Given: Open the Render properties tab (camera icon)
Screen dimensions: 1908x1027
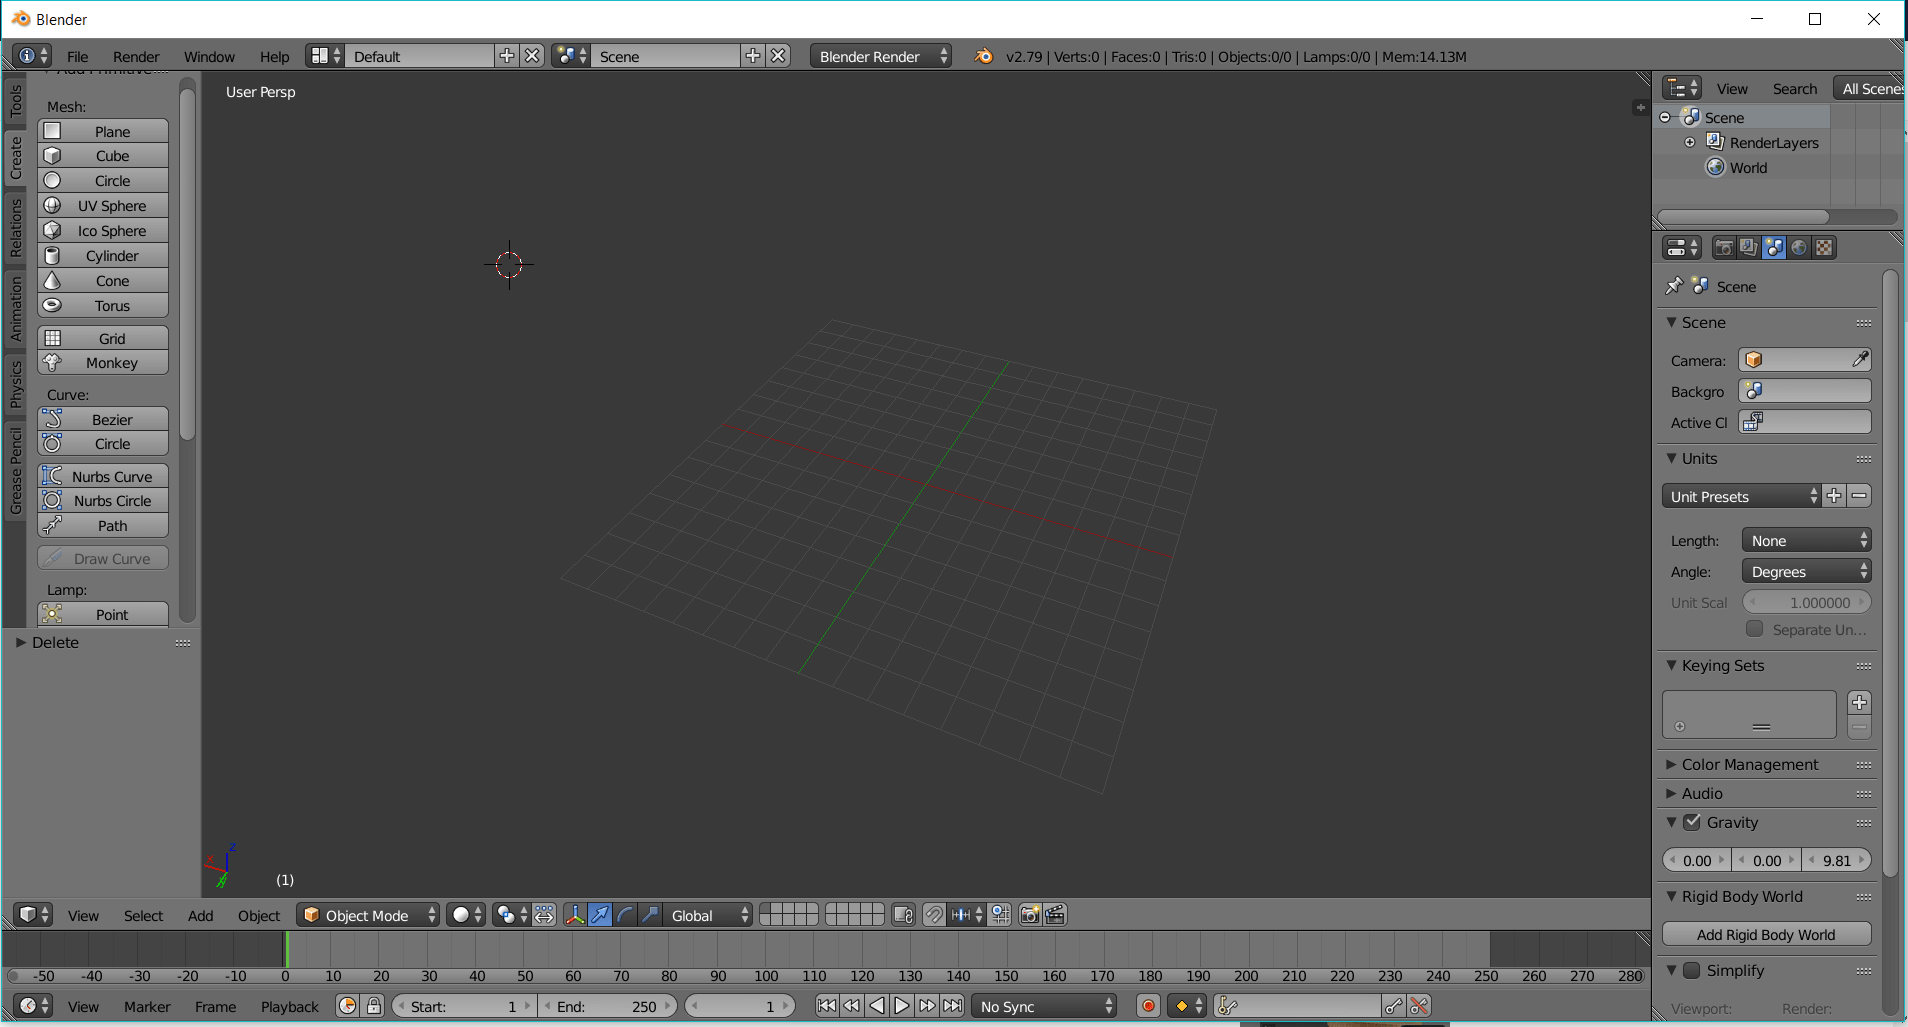Looking at the screenshot, I should tap(1724, 248).
